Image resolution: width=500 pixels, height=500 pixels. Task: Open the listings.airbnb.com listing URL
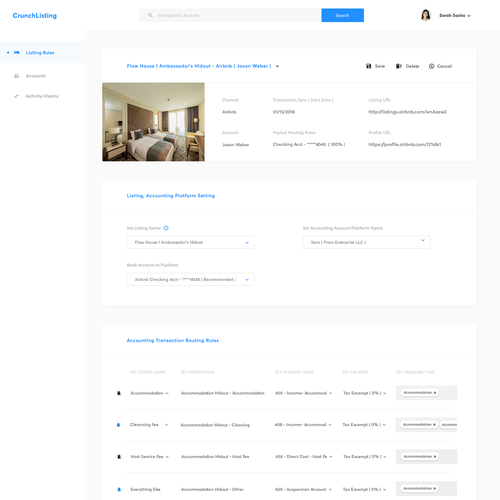point(407,112)
